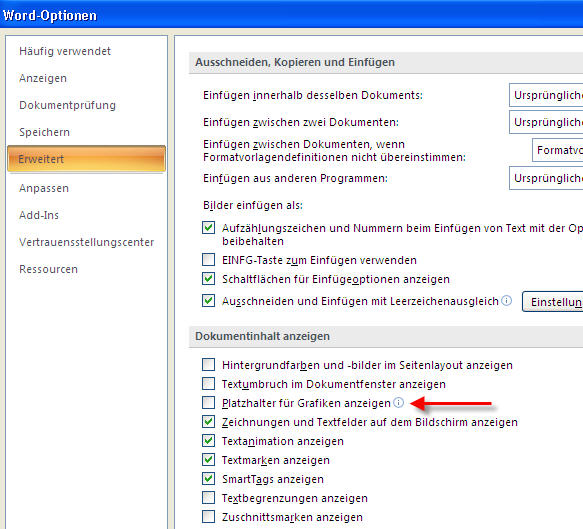Screen dimensions: 583x529
Task: Check Hintergrundfarben und -bilder im Seitenlayout
Action: point(208,365)
